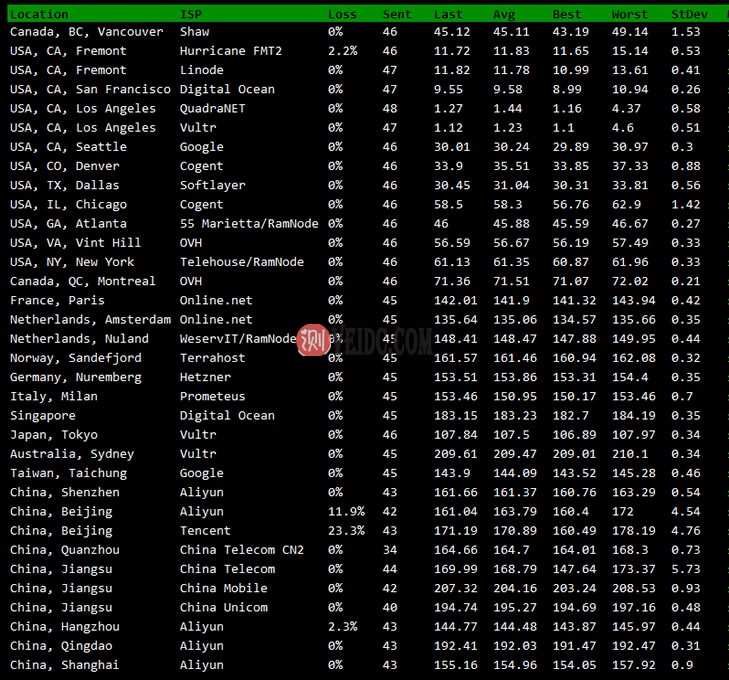Screen dimensions: 729x680
Task: Click the 55 Marietta/RamNode ISP entry
Action: click(249, 224)
